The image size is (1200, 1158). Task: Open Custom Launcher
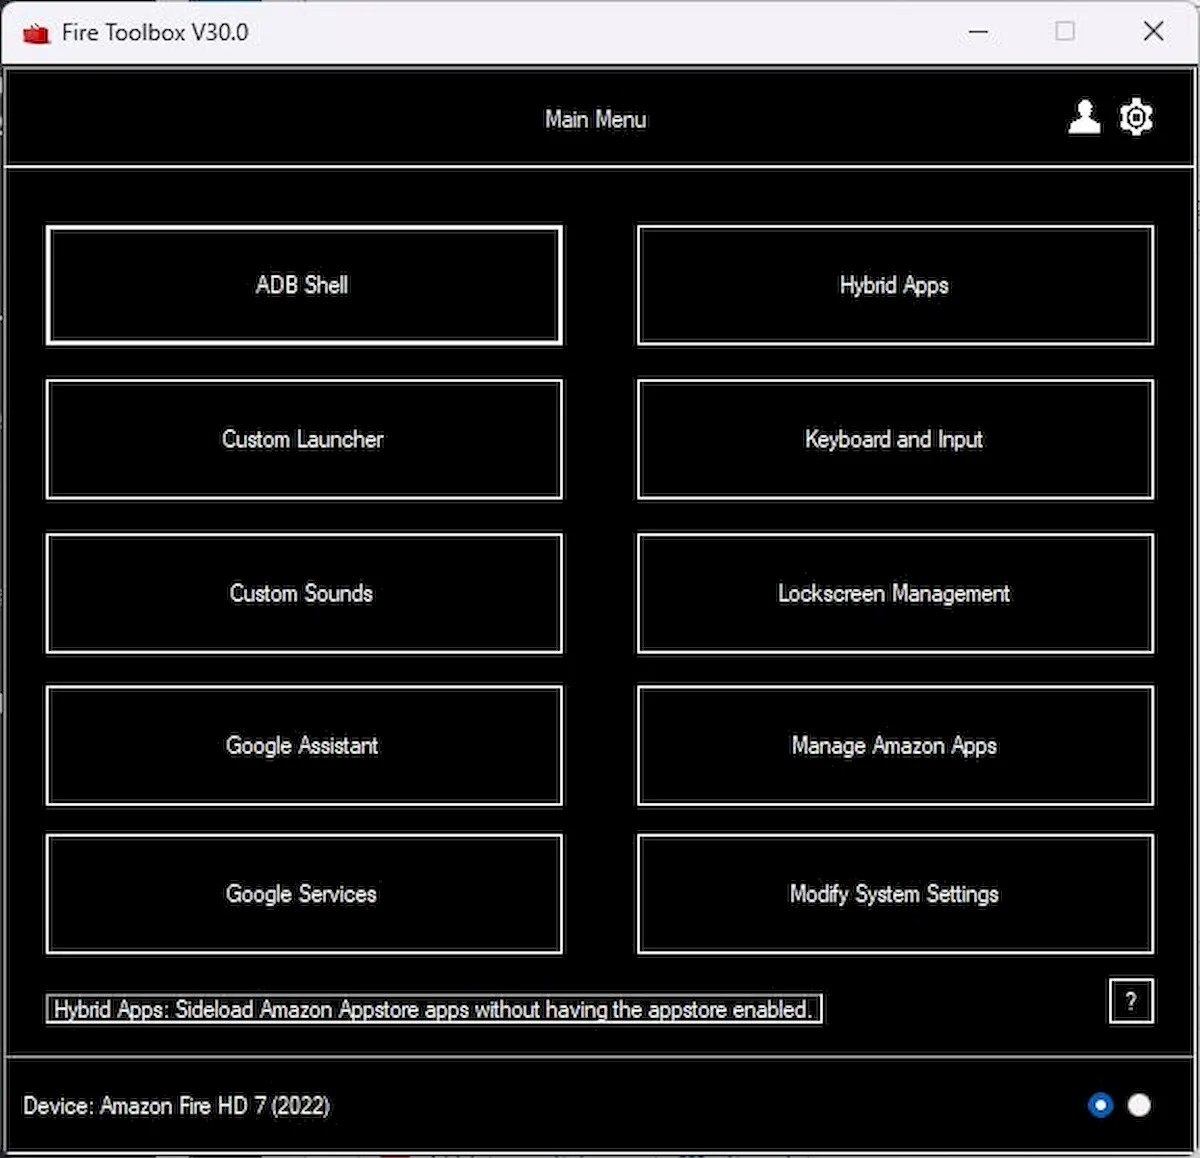302,439
